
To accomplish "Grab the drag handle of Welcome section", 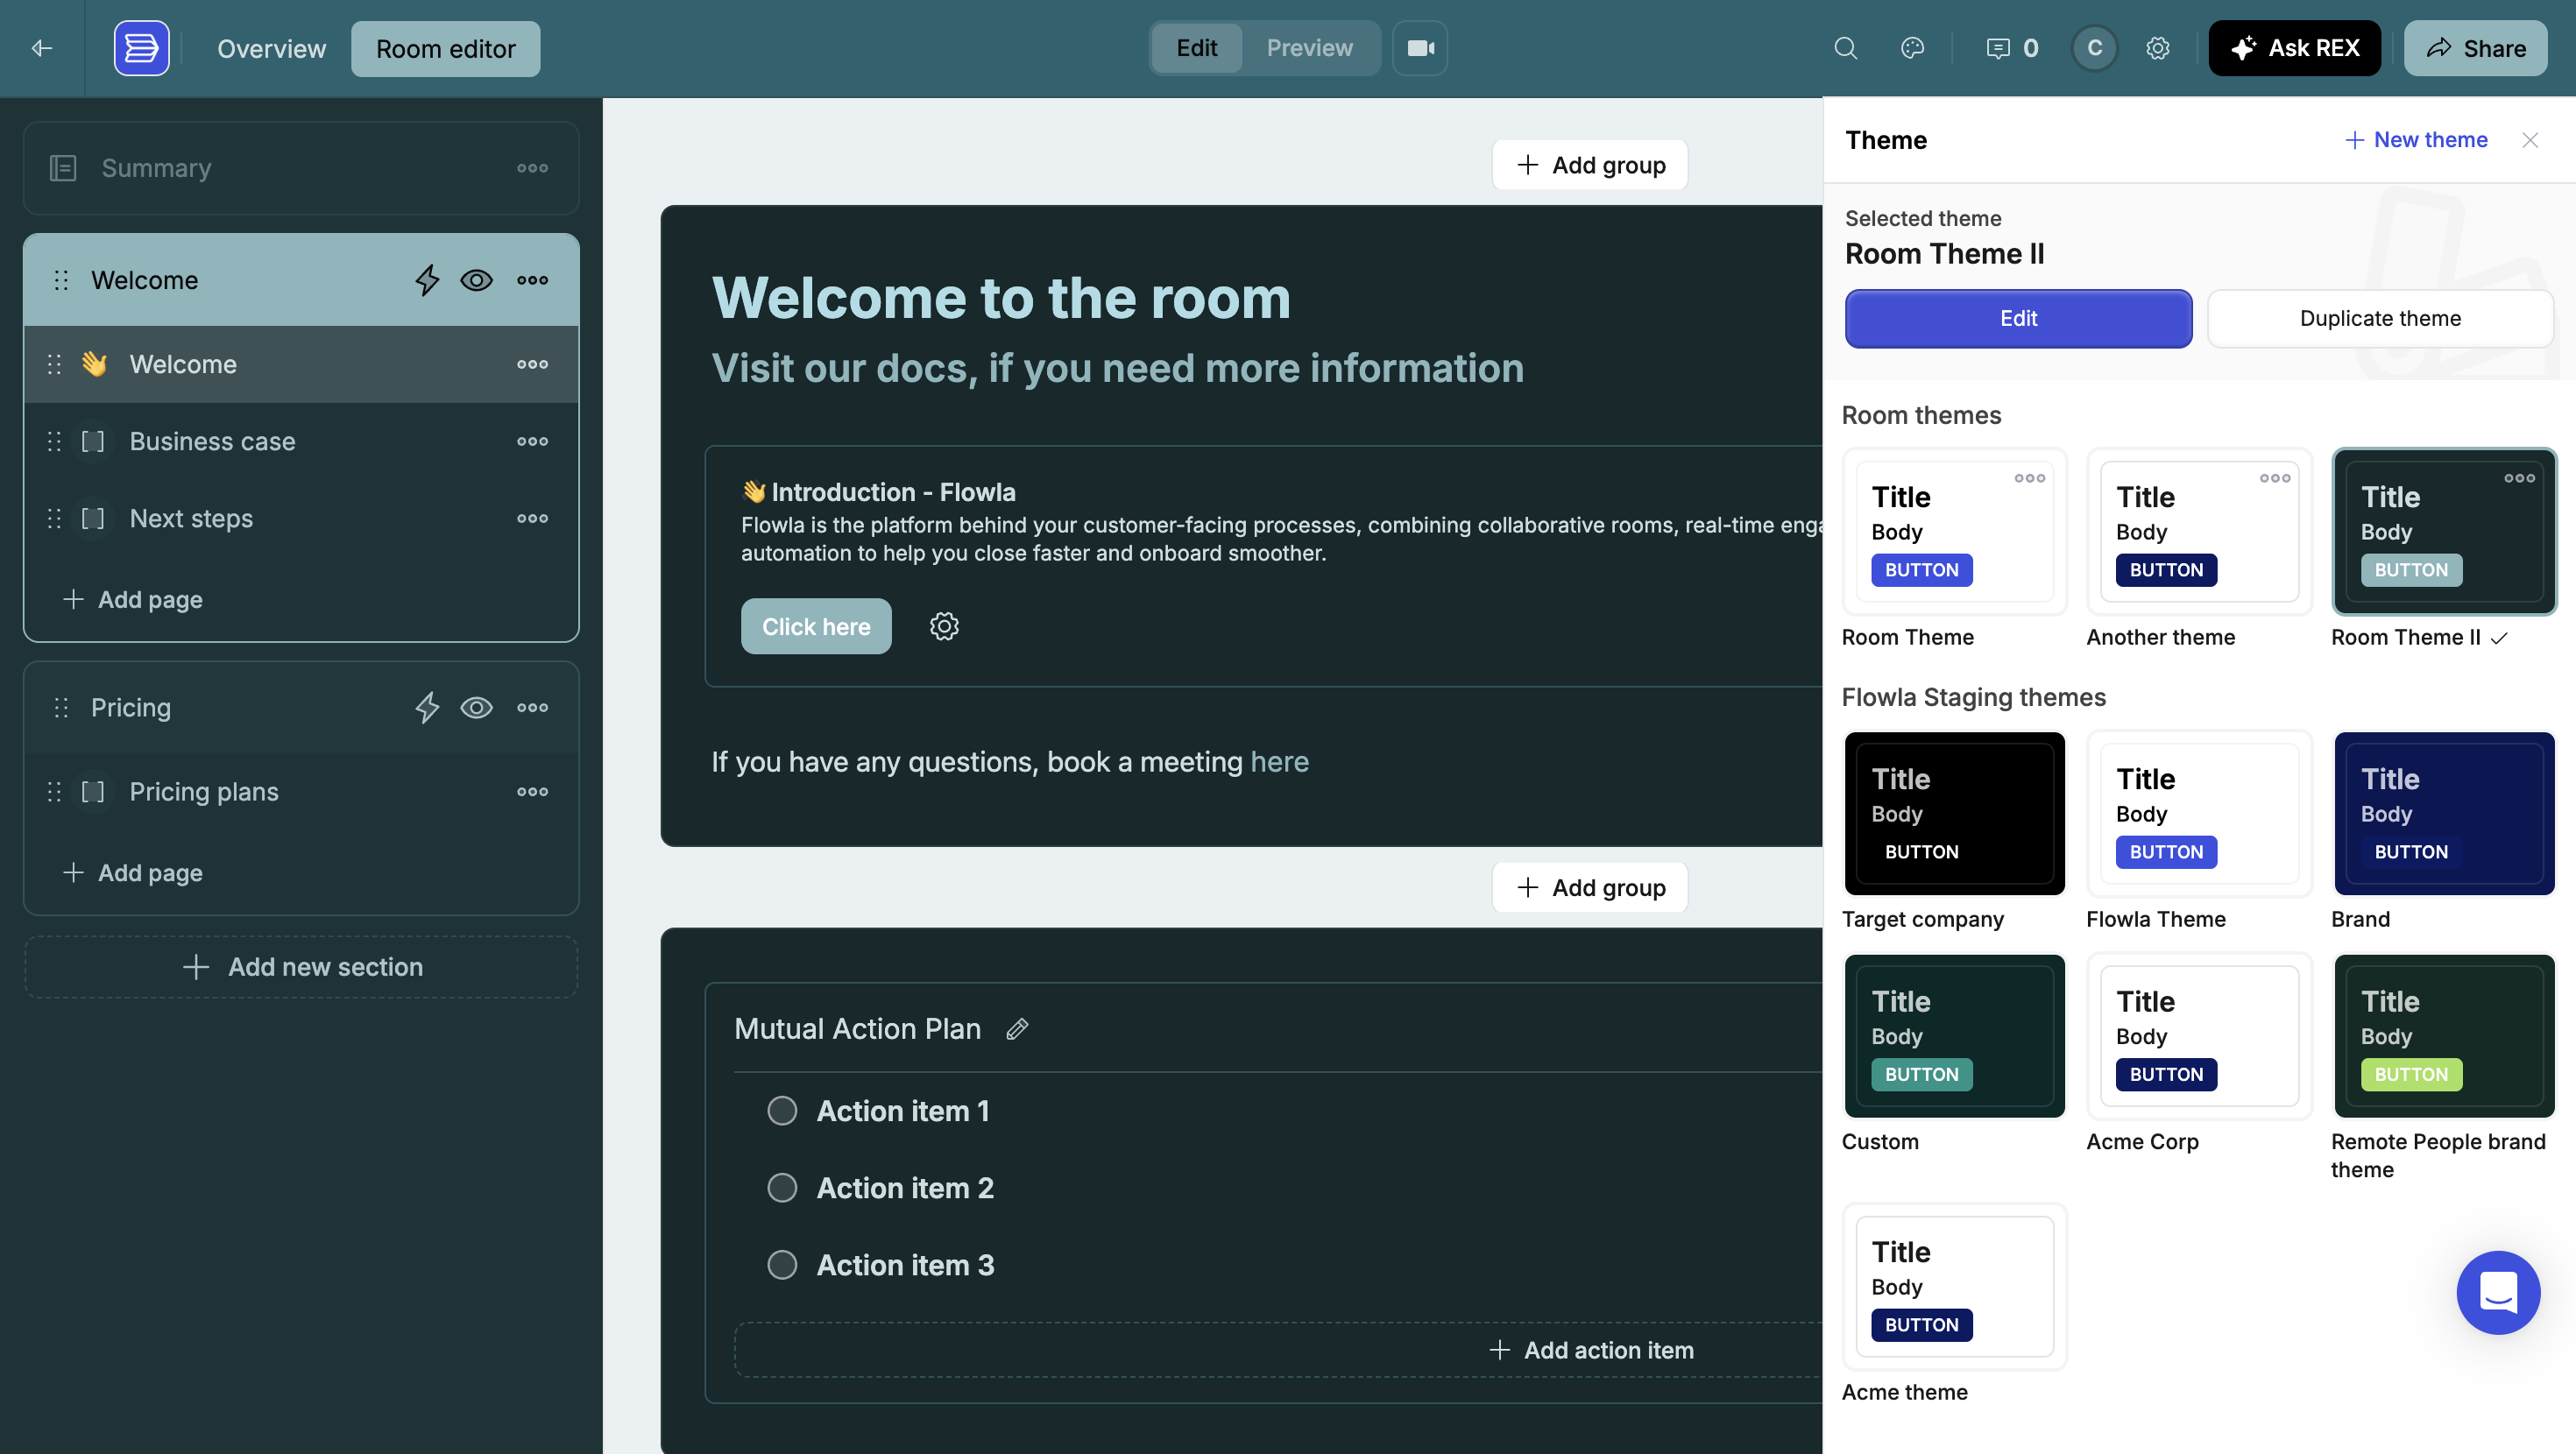I will (x=61, y=280).
